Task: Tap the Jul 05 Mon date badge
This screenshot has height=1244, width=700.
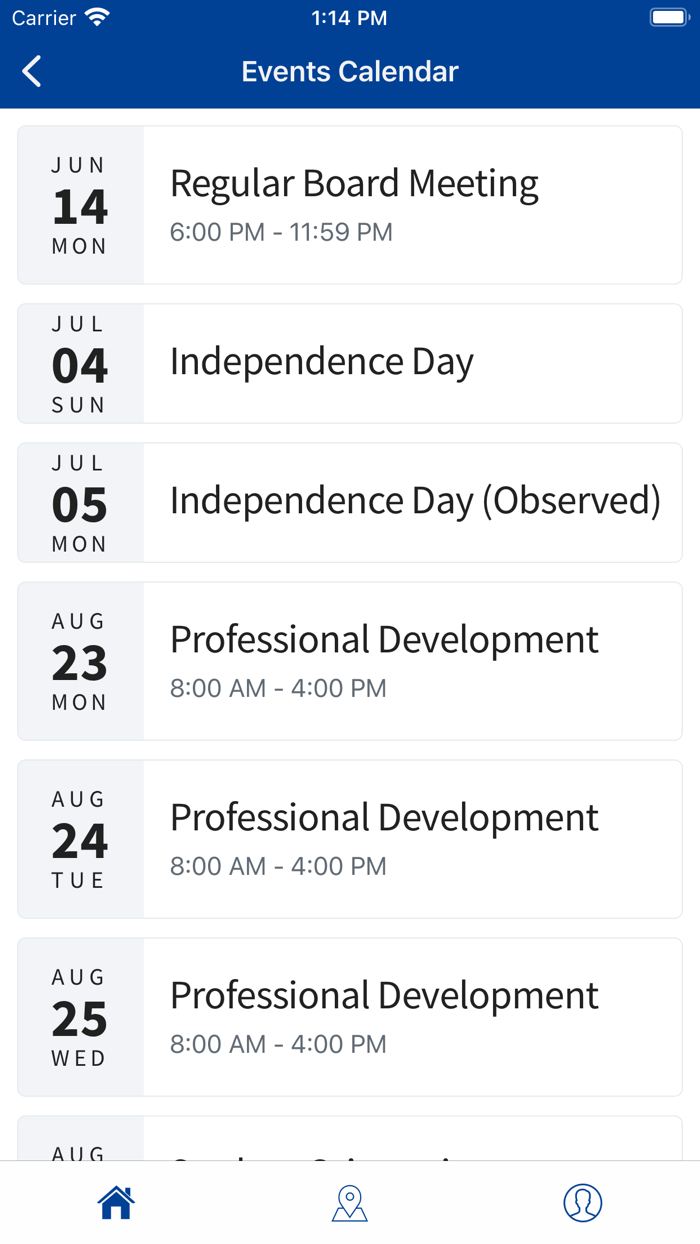Action: pyautogui.click(x=80, y=503)
